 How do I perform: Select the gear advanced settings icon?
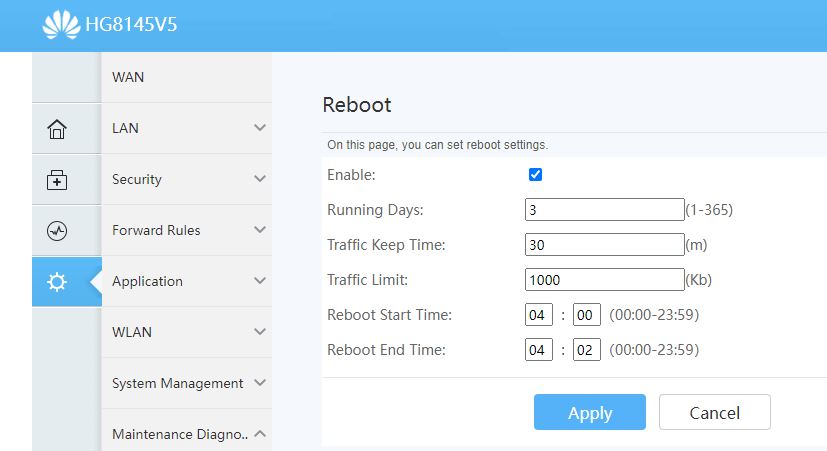click(x=57, y=282)
